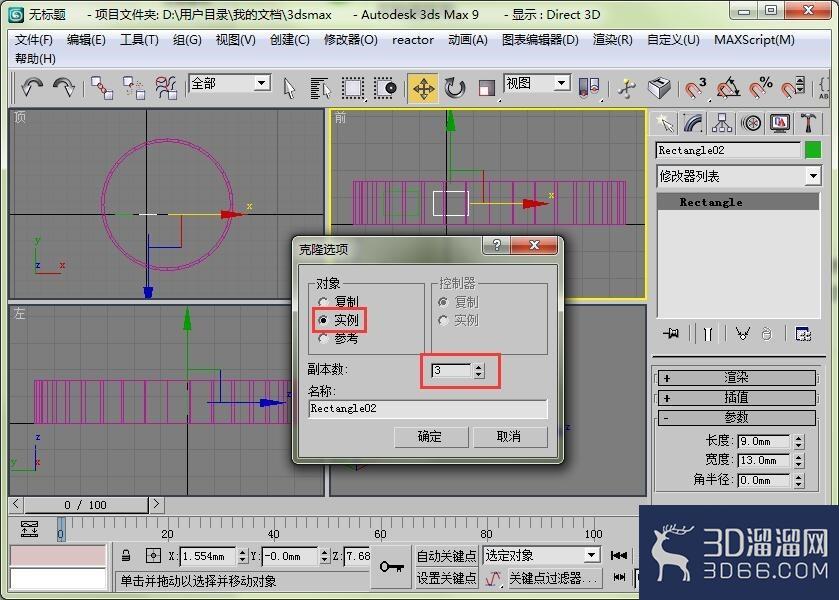Jump to animation start frame button
The height and width of the screenshot is (600, 839).
pyautogui.click(x=619, y=556)
